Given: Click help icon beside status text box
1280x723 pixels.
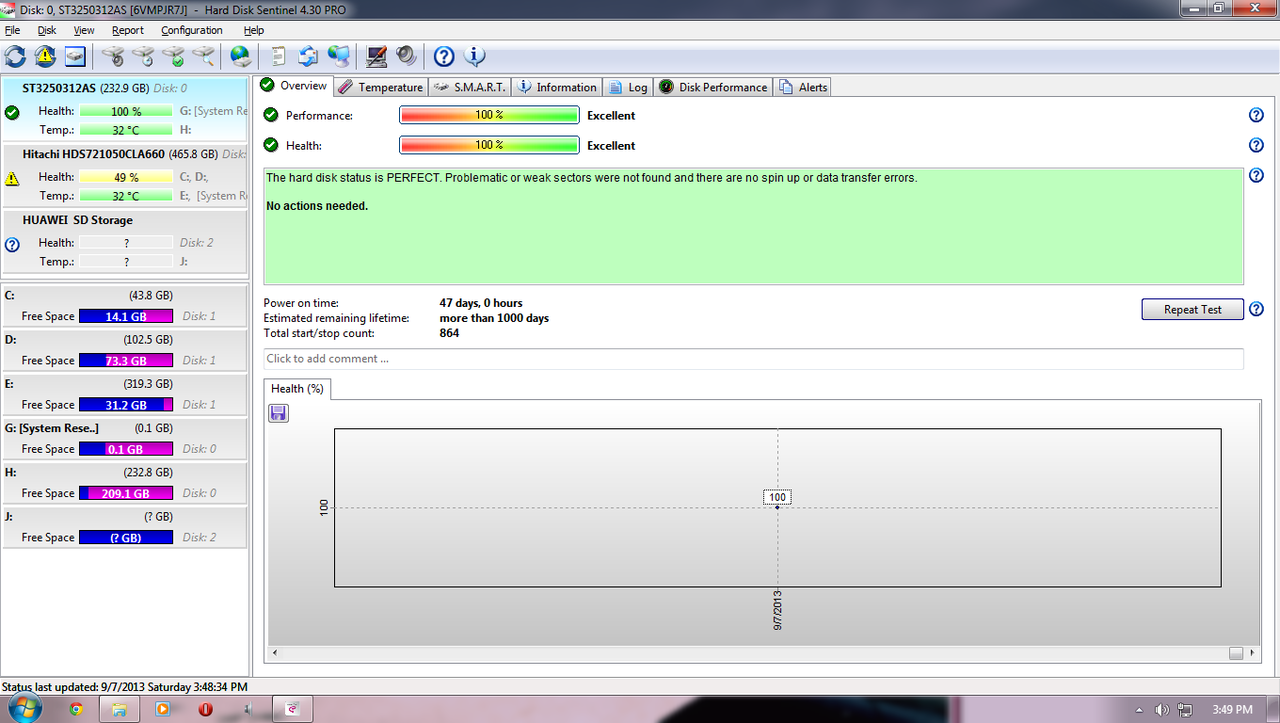Looking at the screenshot, I should (x=1257, y=176).
